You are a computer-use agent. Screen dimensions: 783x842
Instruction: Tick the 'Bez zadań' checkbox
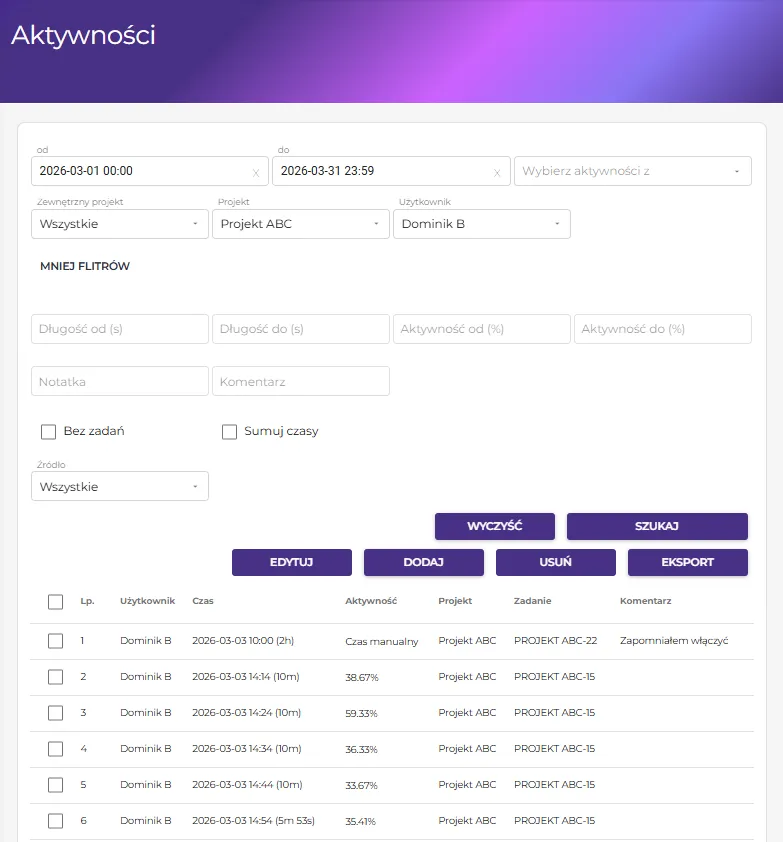[48, 432]
